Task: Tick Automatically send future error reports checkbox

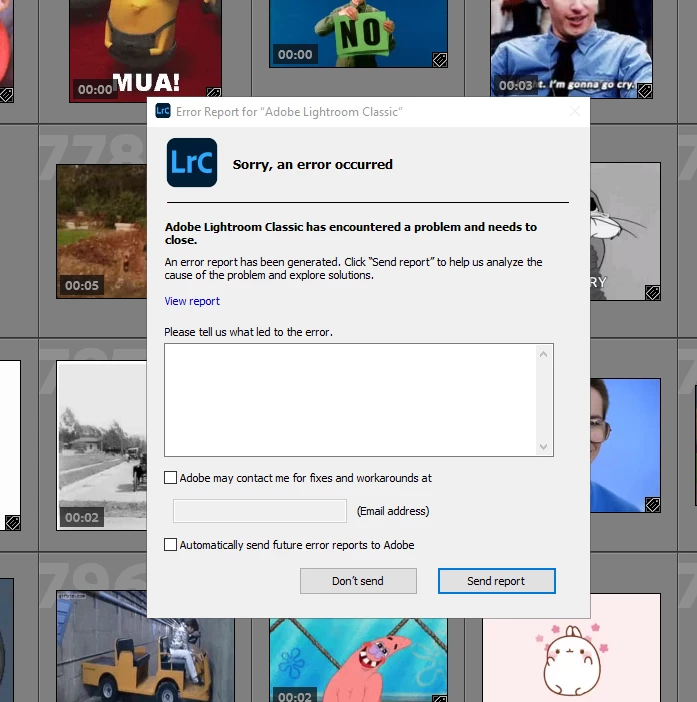Action: 171,544
